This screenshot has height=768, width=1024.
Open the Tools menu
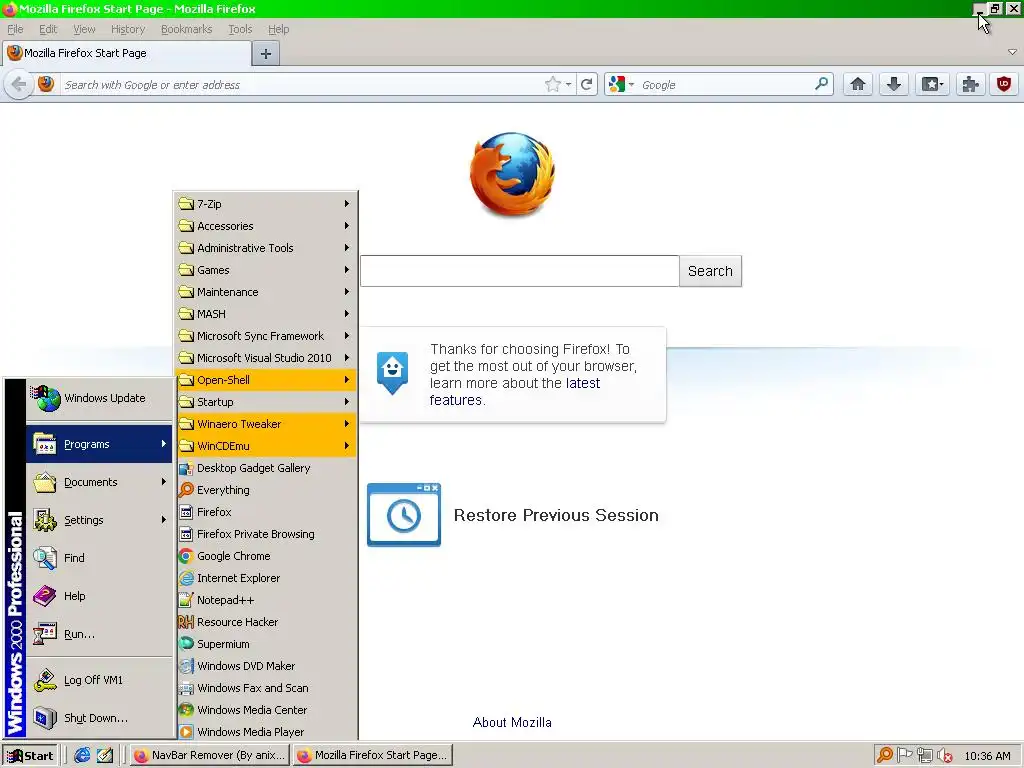240,29
